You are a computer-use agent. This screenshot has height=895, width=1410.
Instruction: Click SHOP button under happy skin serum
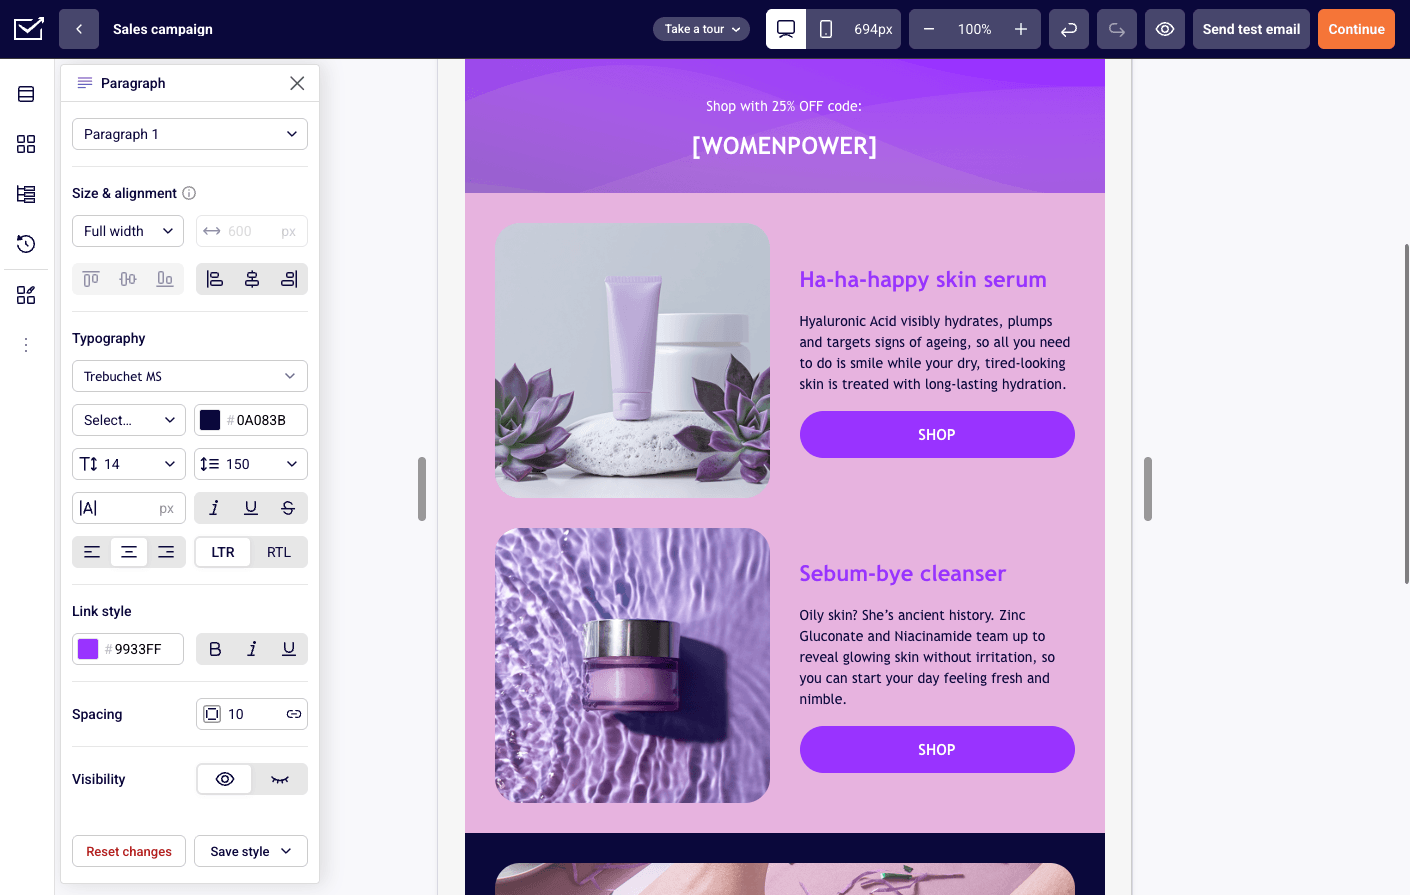click(x=937, y=434)
